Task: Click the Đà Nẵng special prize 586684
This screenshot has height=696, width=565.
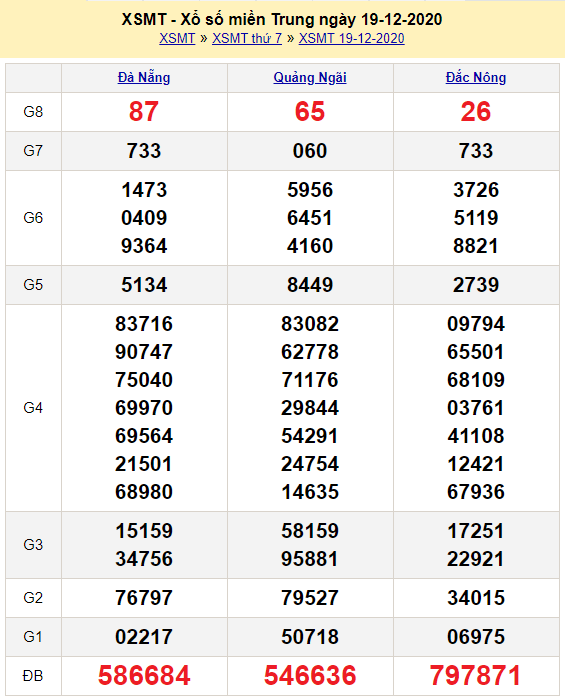Action: 144,675
